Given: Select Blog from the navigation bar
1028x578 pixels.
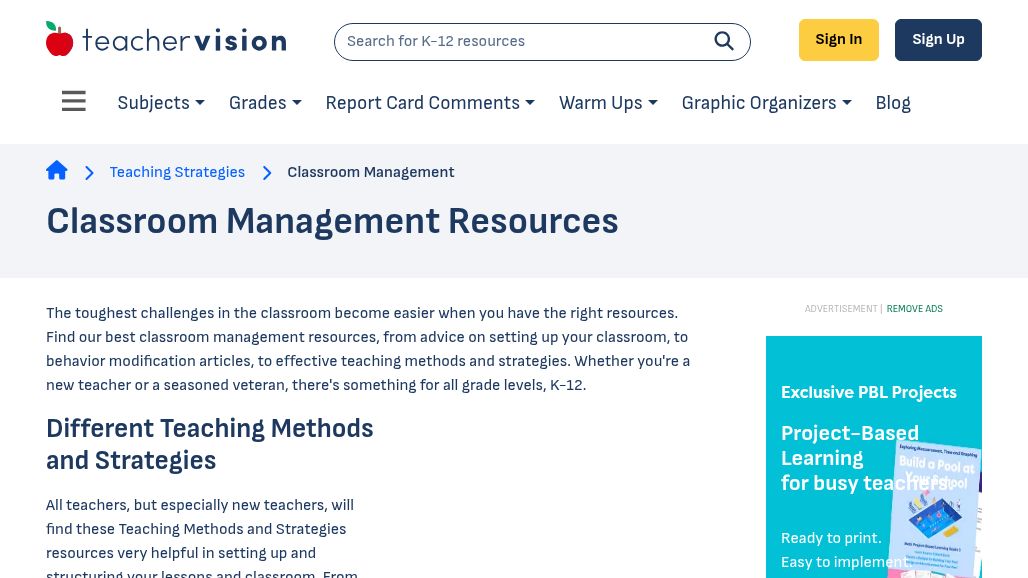Looking at the screenshot, I should pos(892,103).
